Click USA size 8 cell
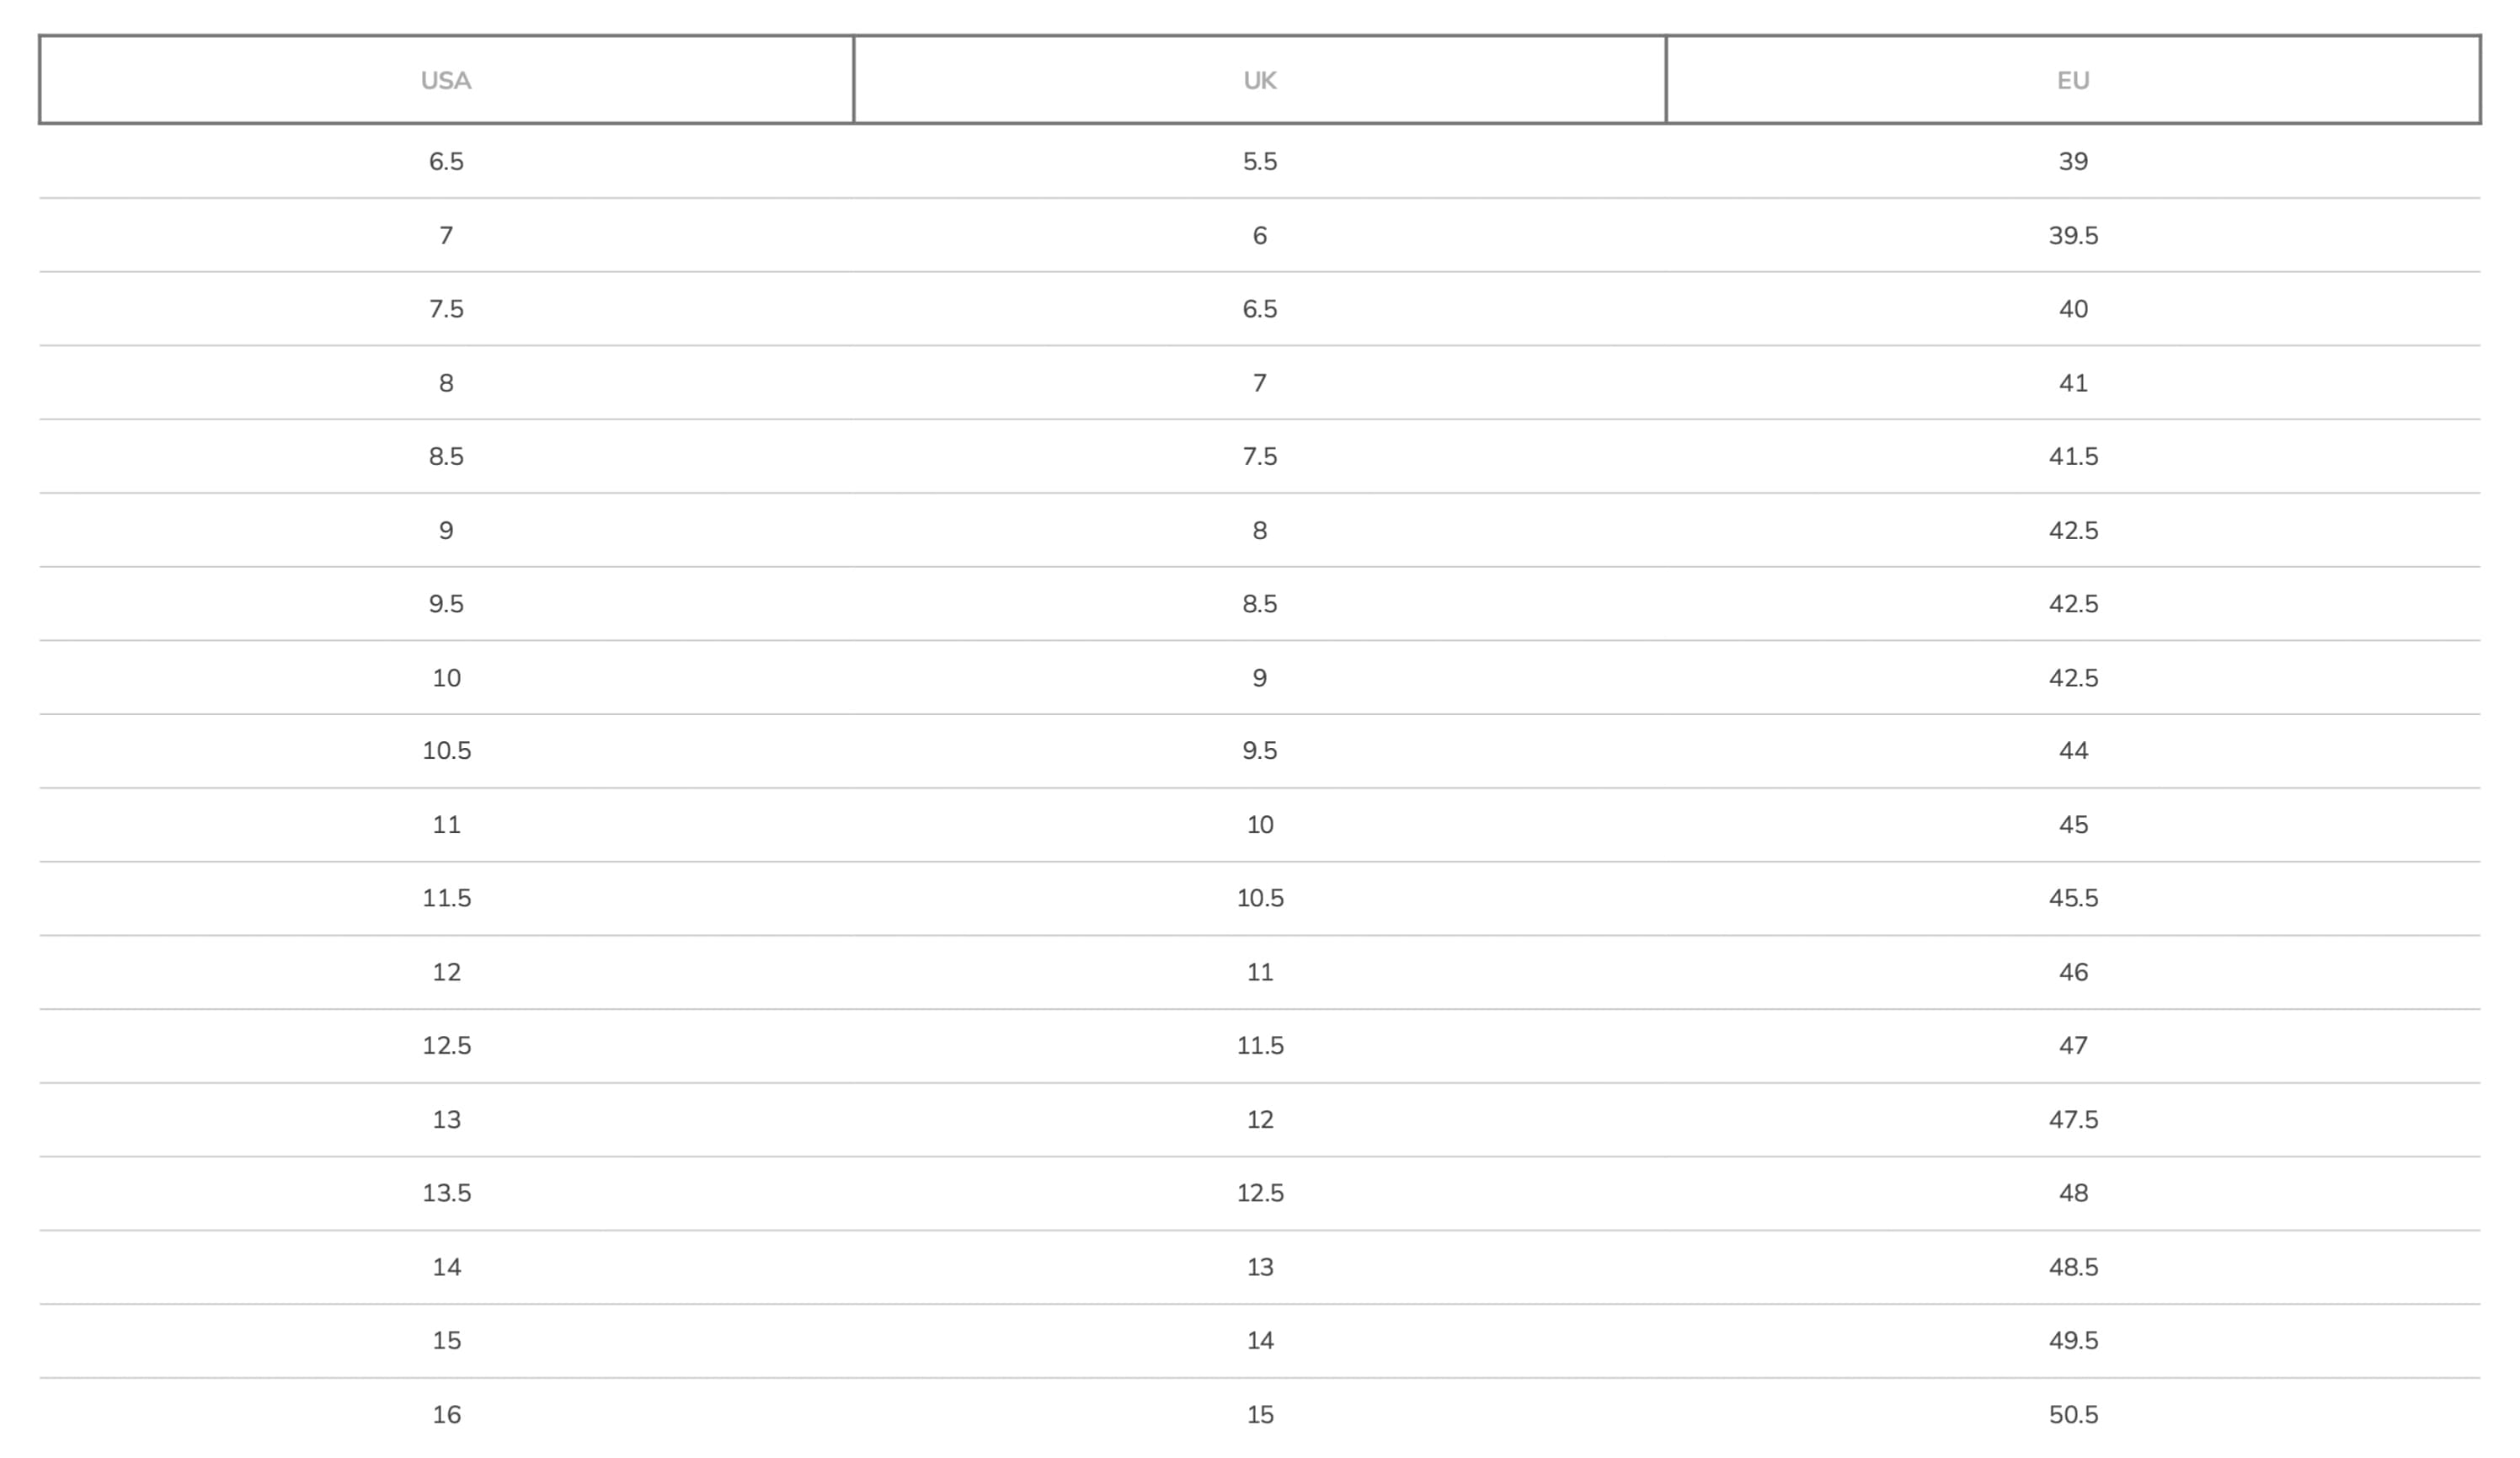 tap(446, 383)
